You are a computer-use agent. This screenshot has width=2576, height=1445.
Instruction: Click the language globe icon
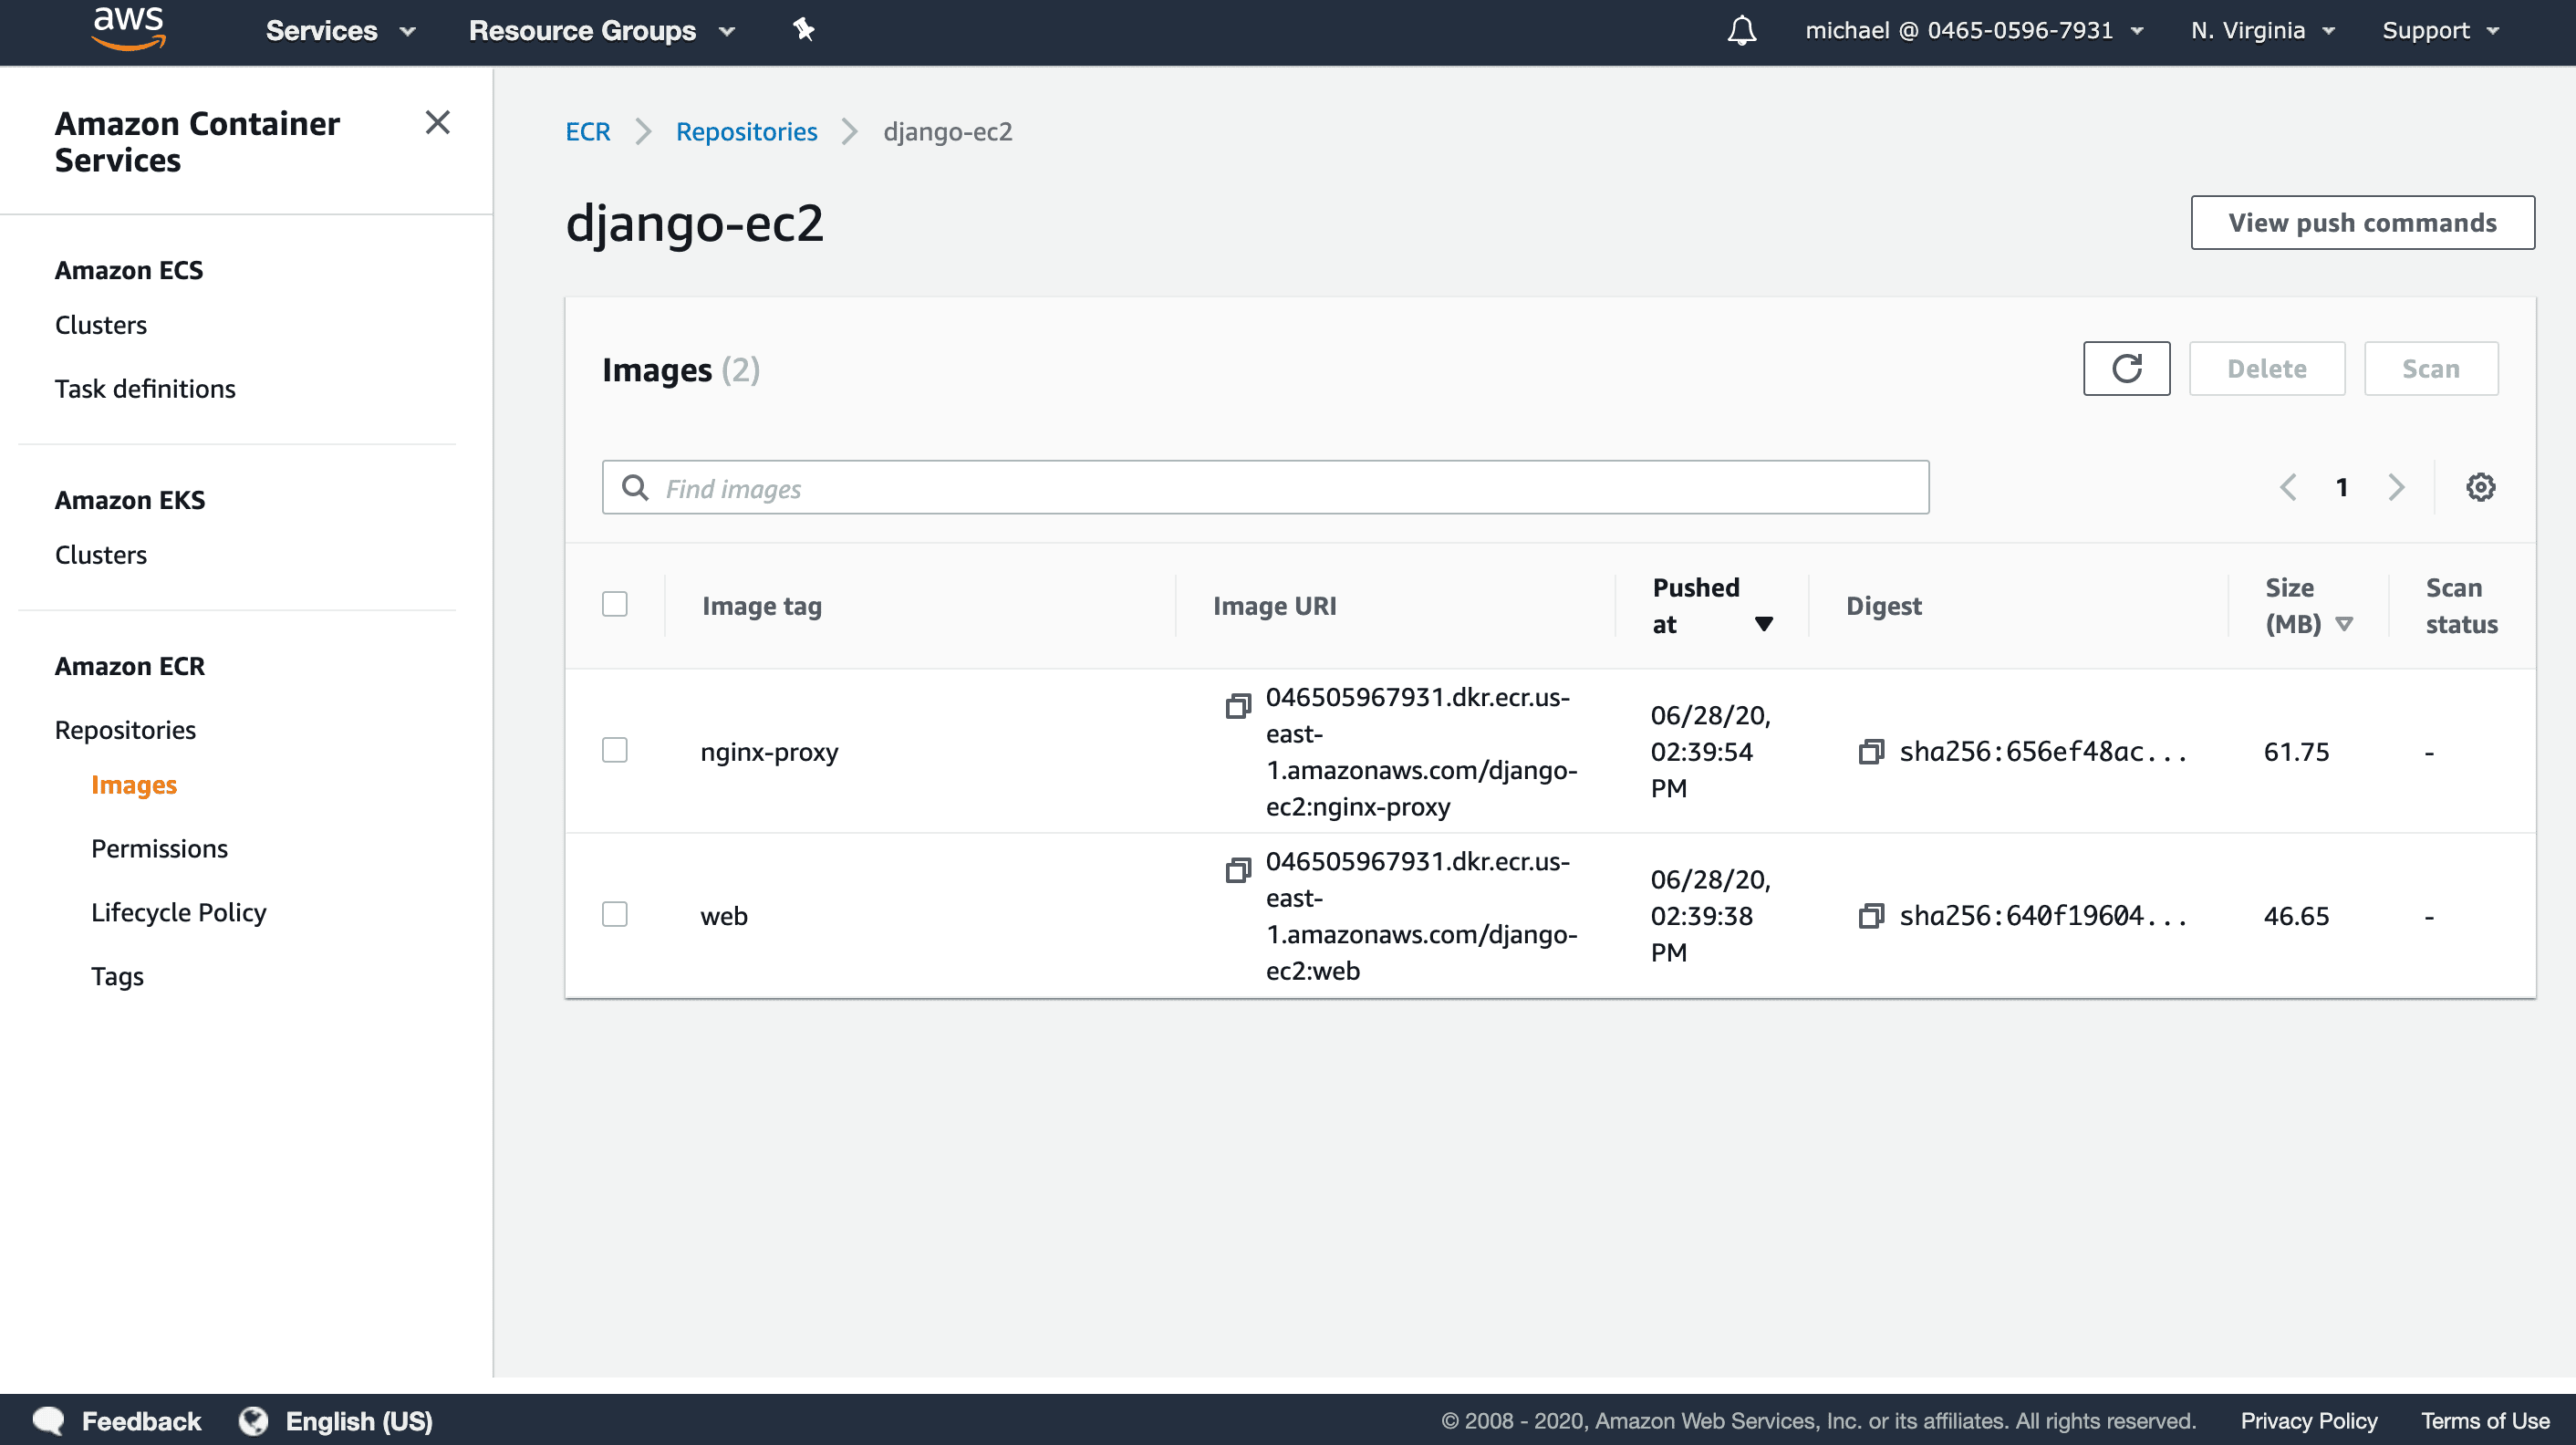click(x=254, y=1421)
